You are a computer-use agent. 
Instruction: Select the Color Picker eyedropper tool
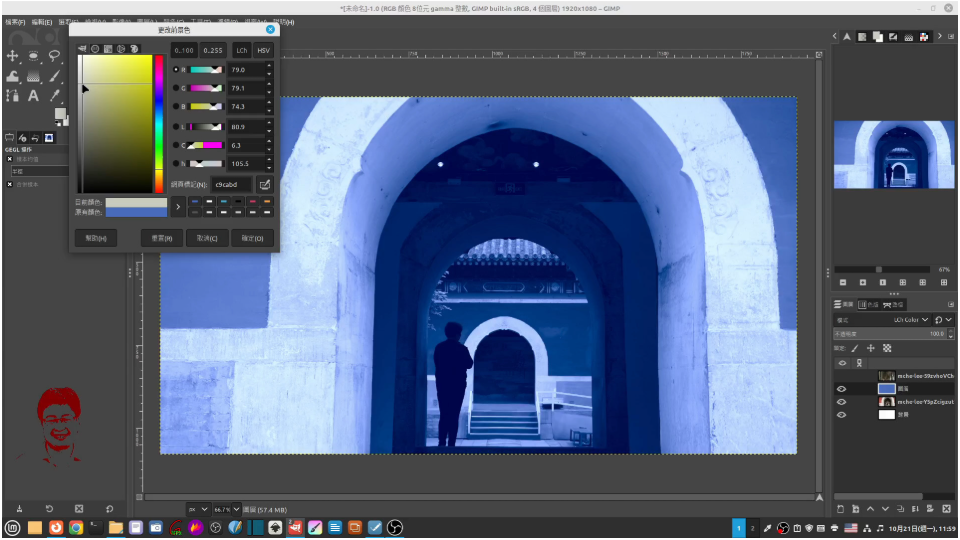pyautogui.click(x=54, y=96)
